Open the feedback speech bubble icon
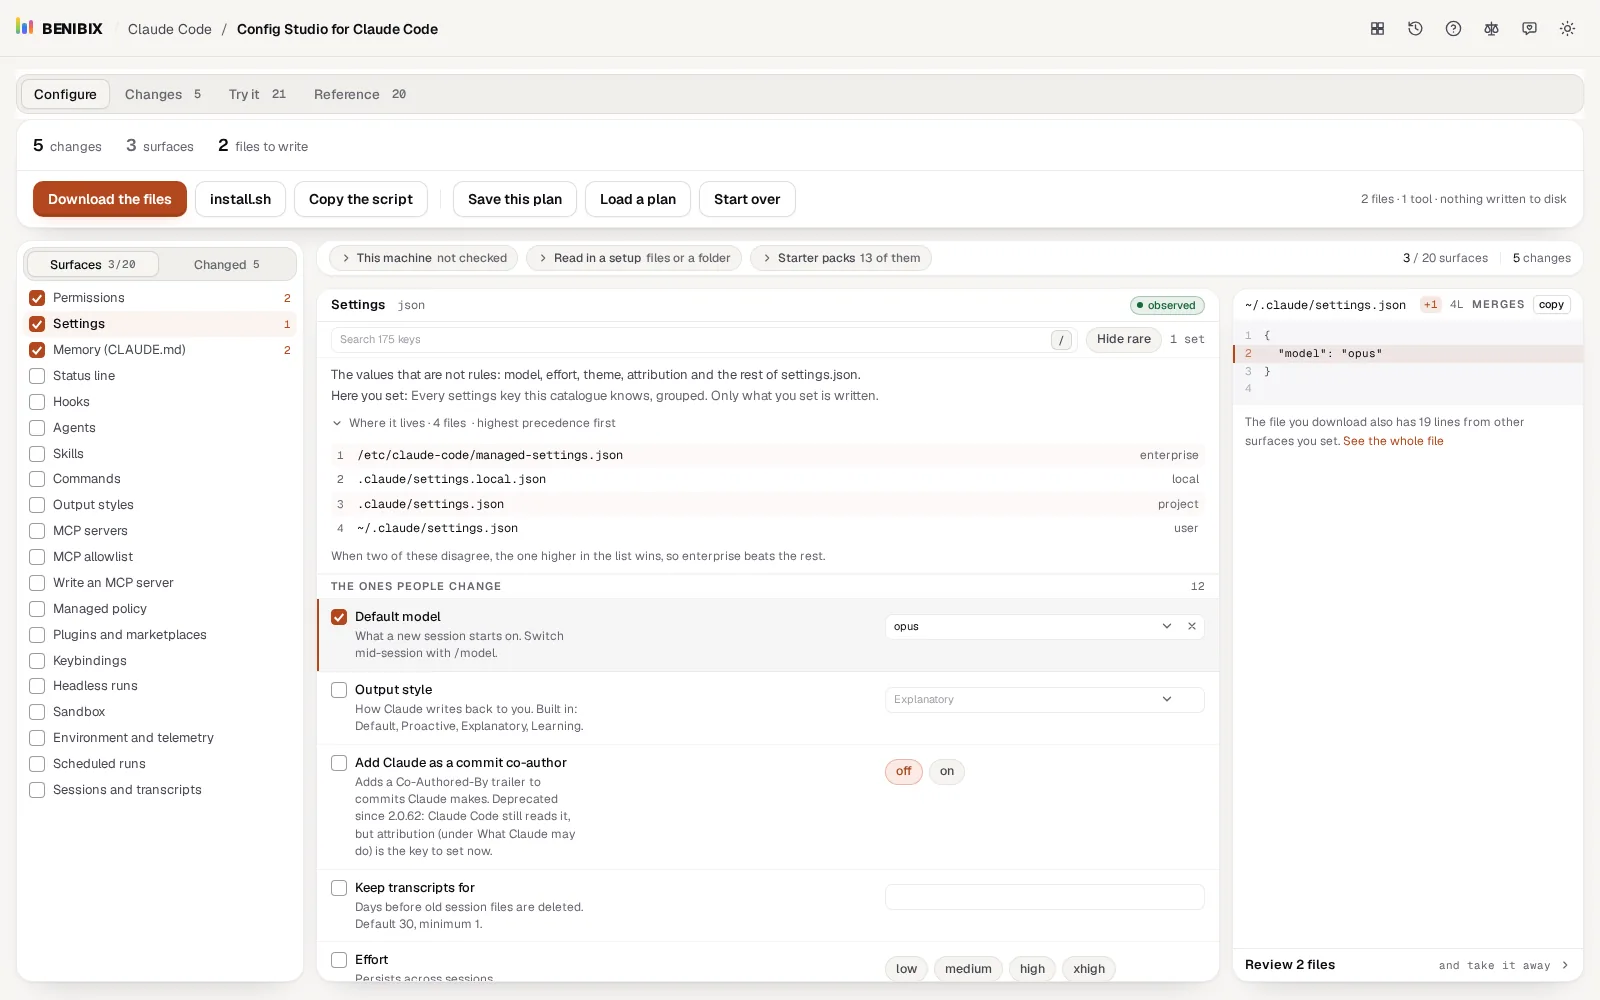 tap(1529, 29)
